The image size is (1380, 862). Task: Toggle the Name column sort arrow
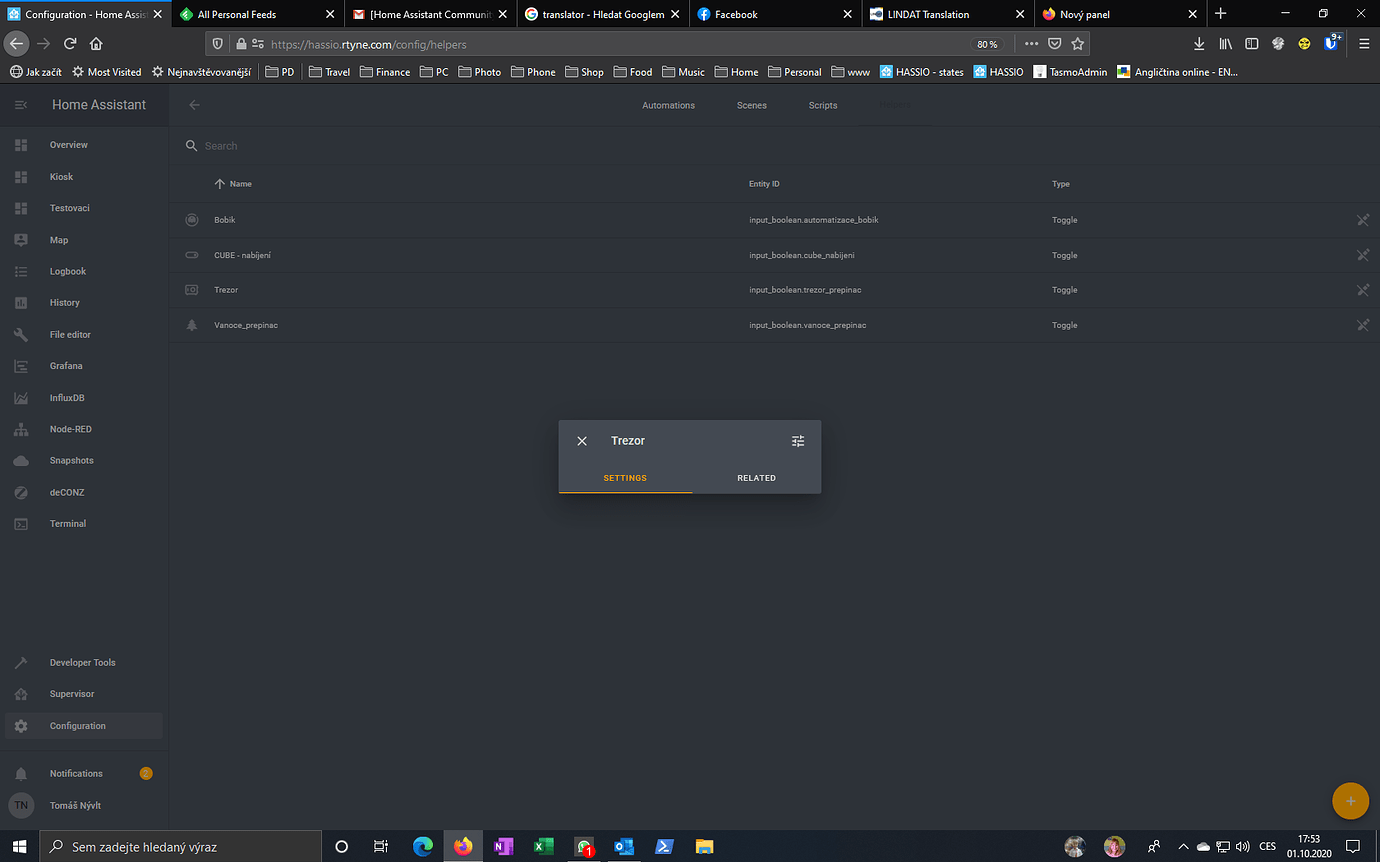pyautogui.click(x=220, y=183)
